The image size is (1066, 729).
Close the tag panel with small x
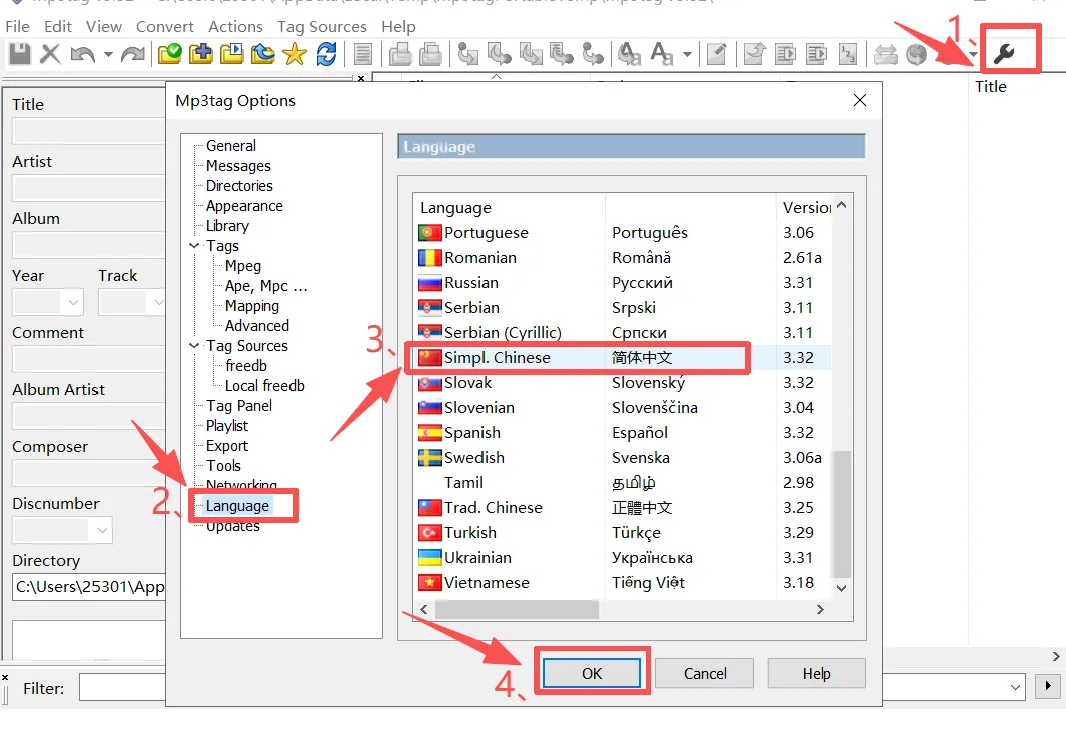click(x=361, y=78)
